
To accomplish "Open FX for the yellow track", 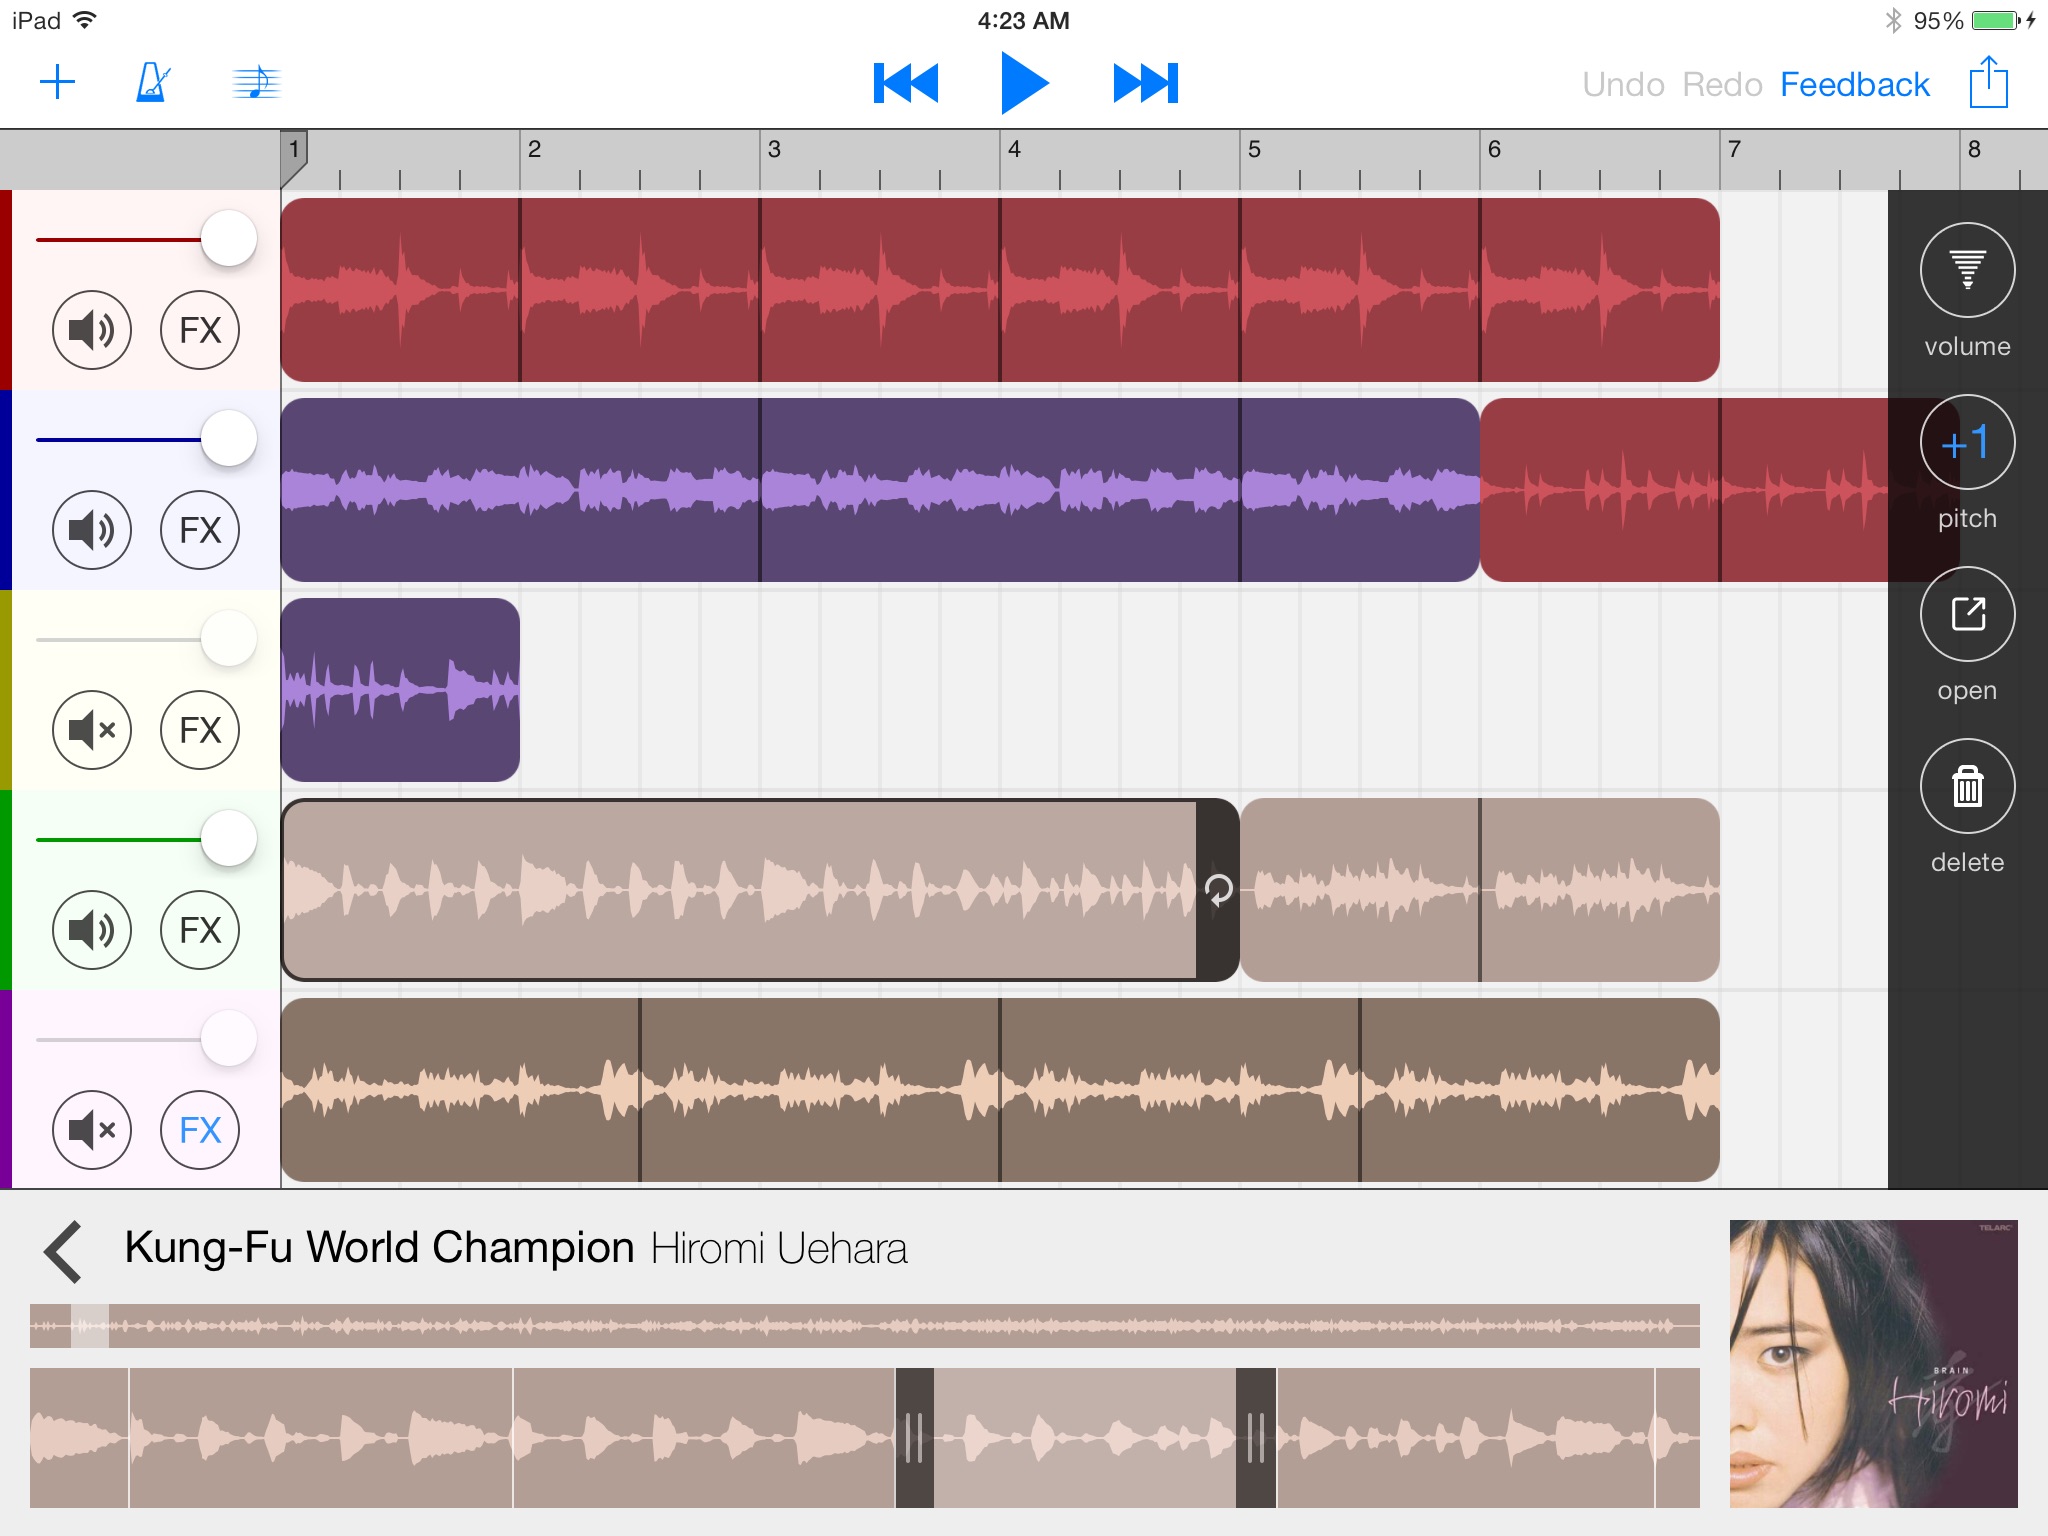I will coord(200,730).
